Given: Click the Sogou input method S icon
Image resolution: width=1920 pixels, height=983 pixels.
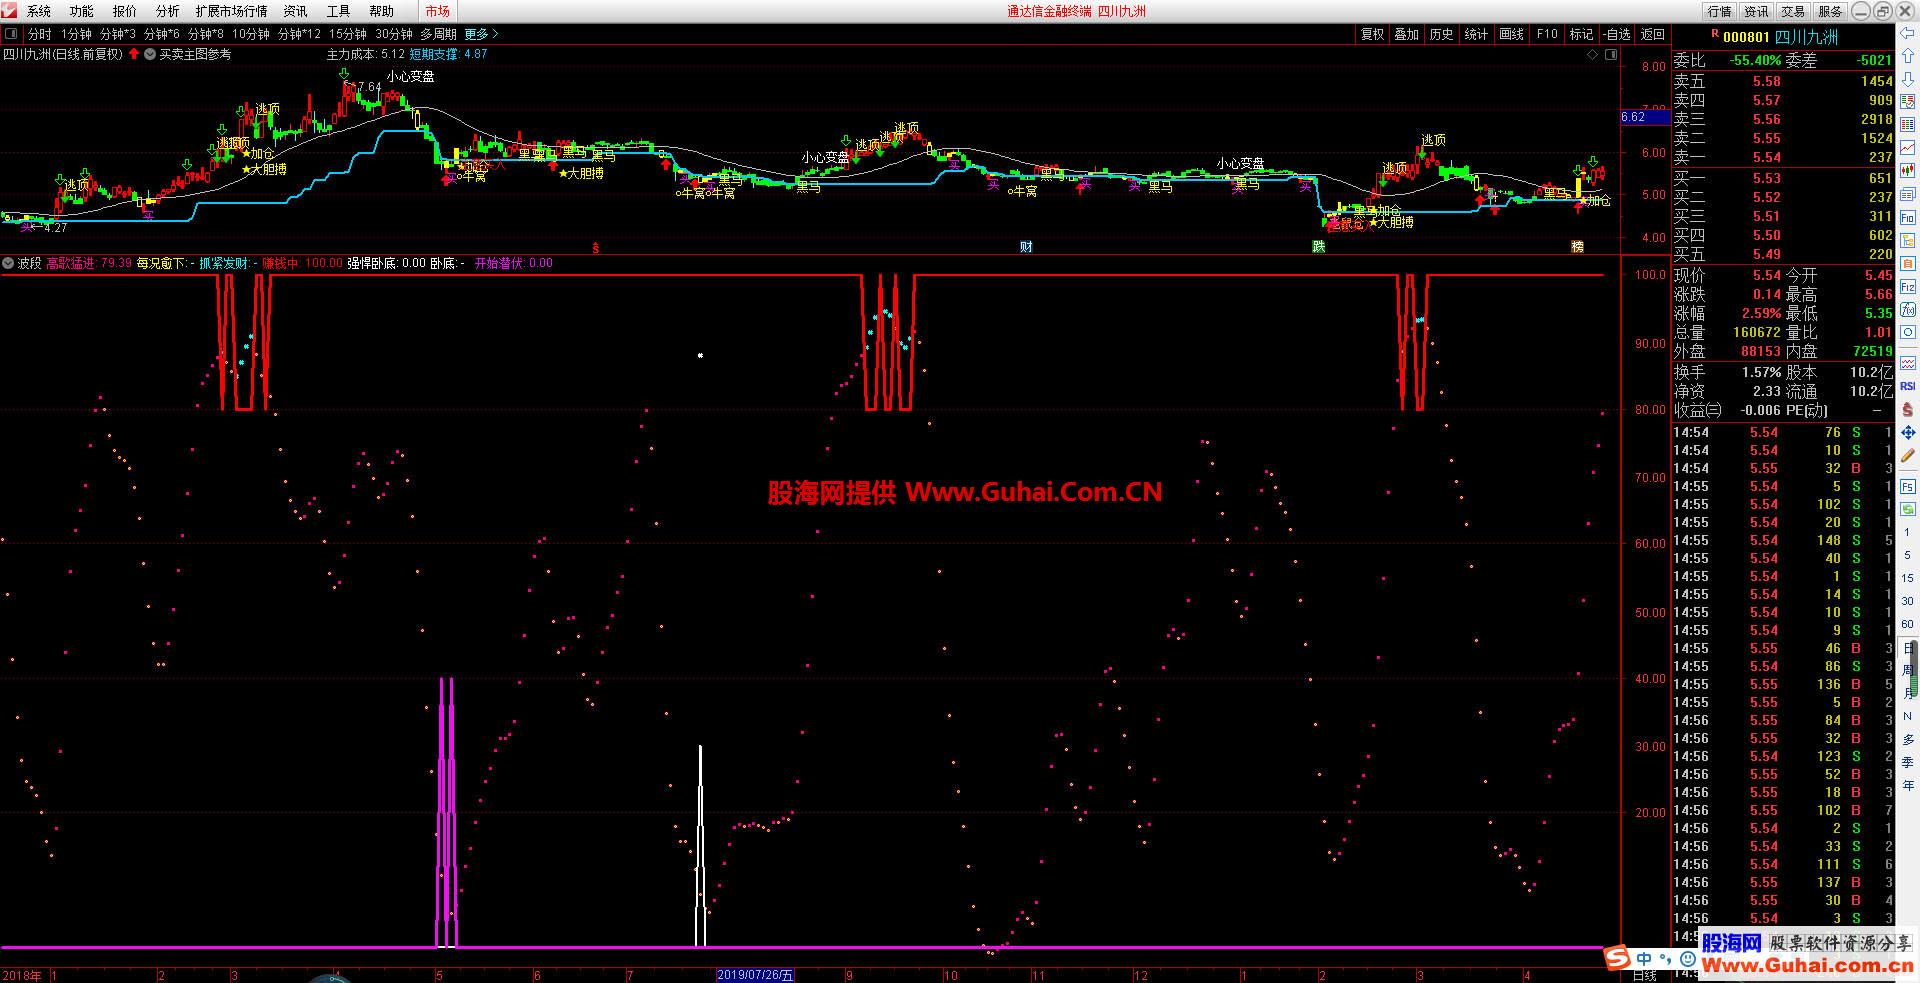Looking at the screenshot, I should point(1617,957).
